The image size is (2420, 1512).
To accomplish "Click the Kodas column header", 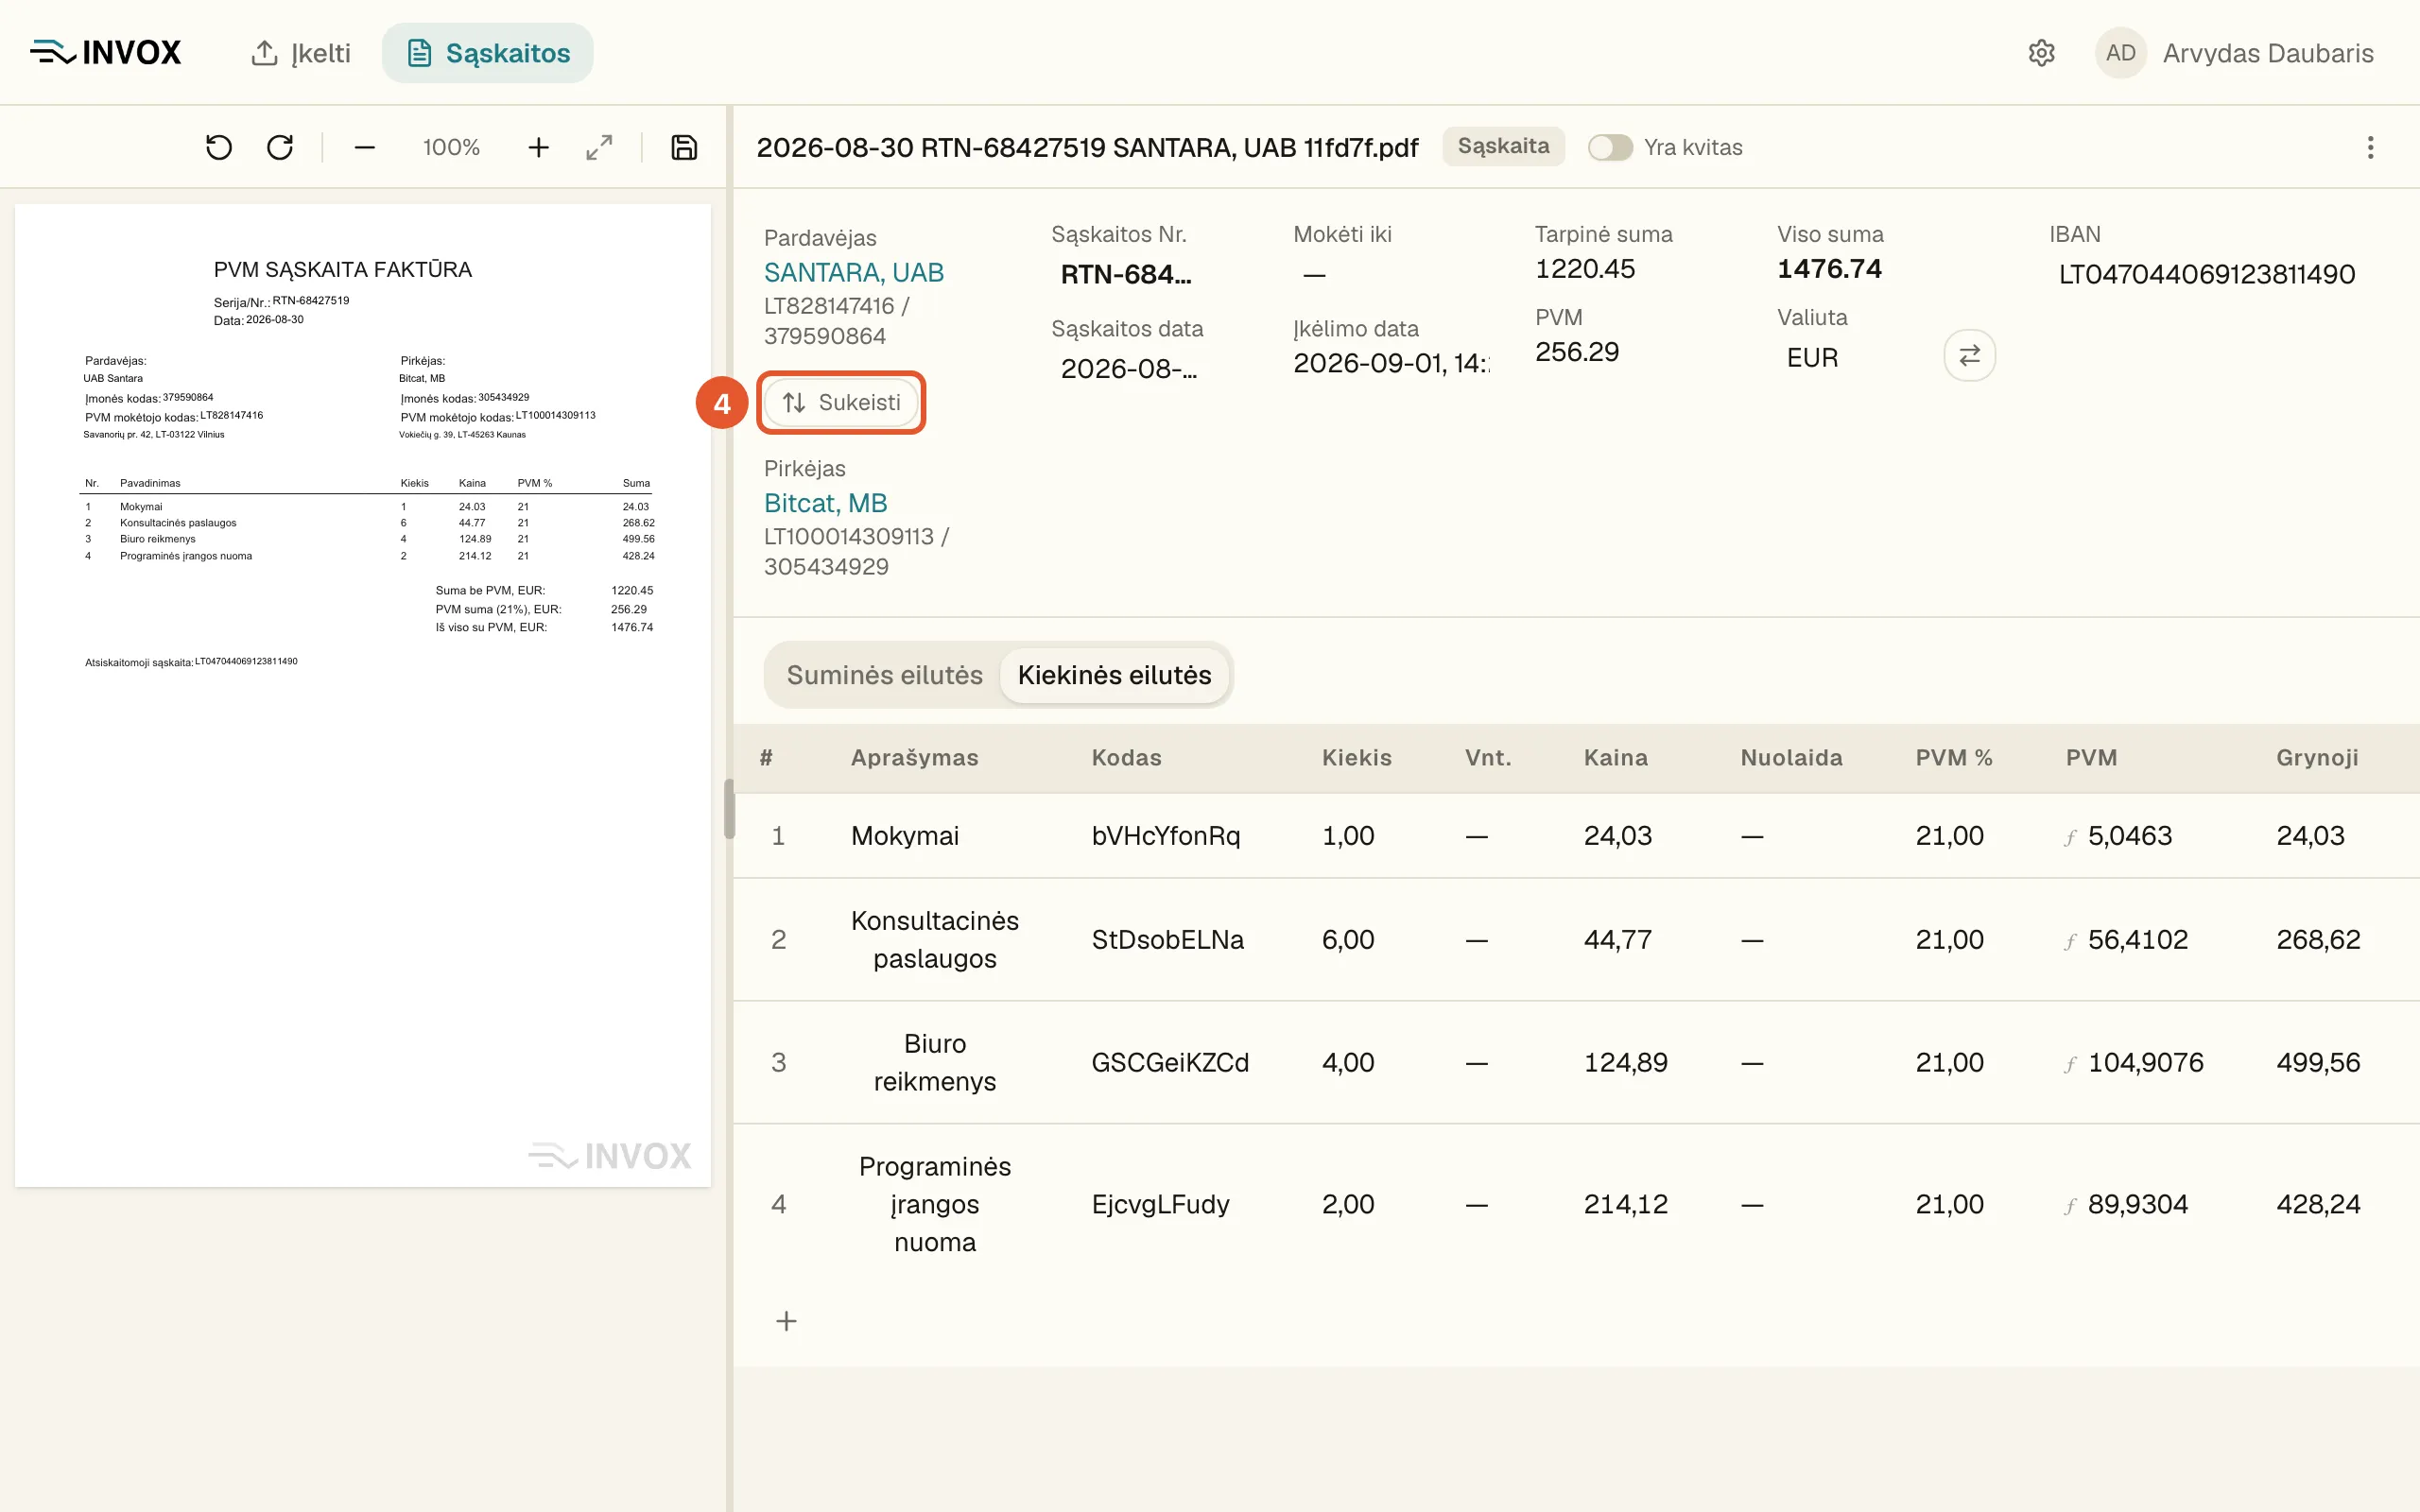I will tap(1126, 758).
